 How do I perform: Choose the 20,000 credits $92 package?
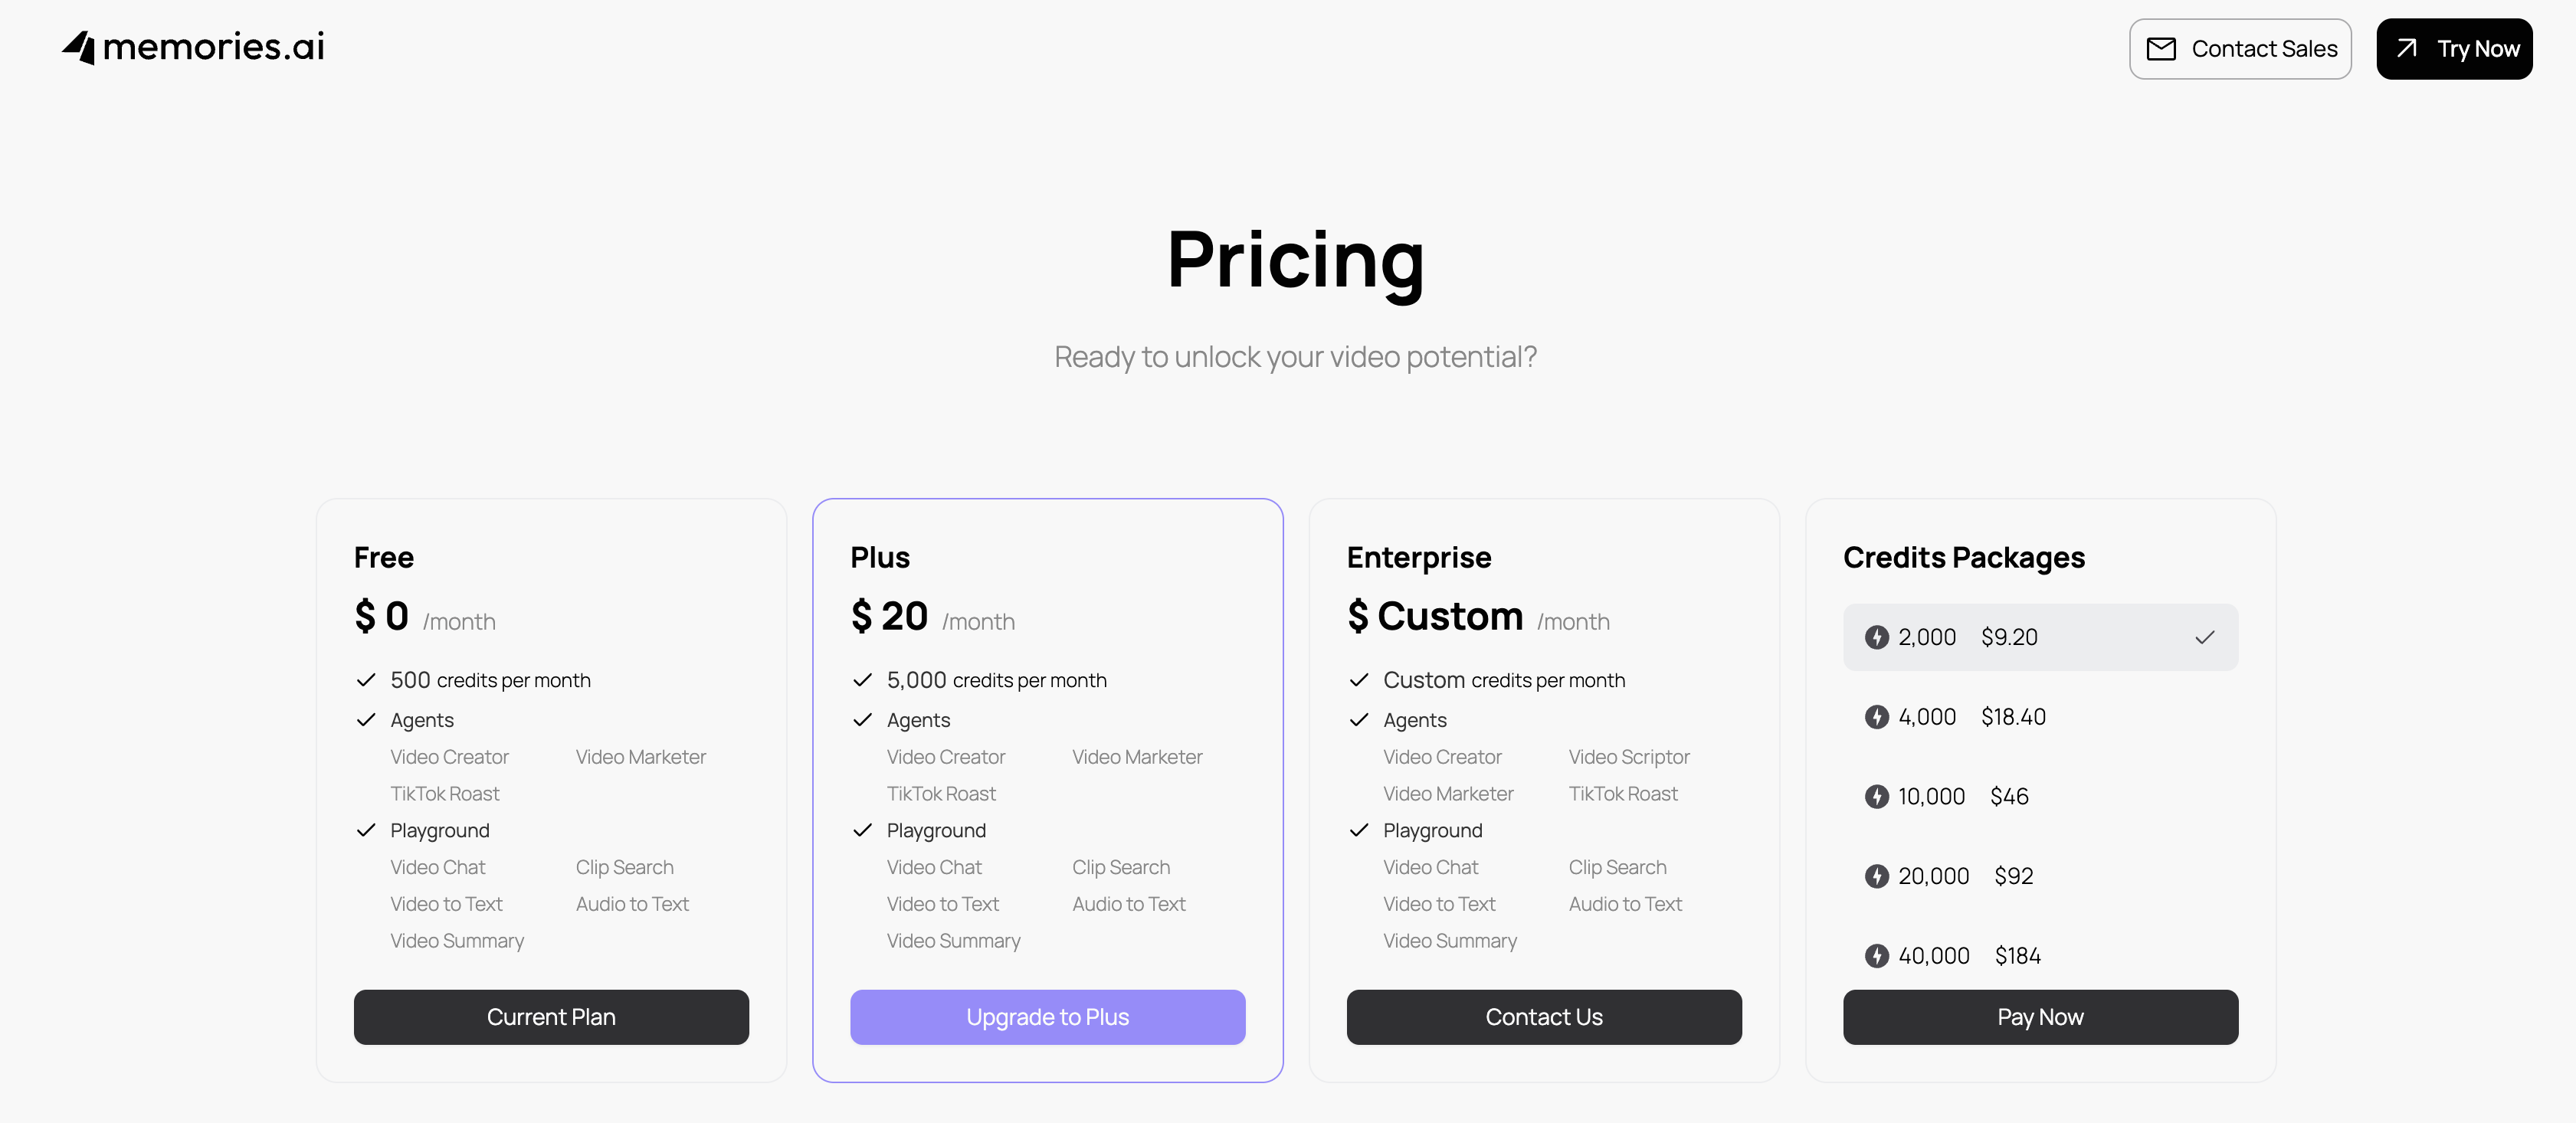pyautogui.click(x=2040, y=876)
